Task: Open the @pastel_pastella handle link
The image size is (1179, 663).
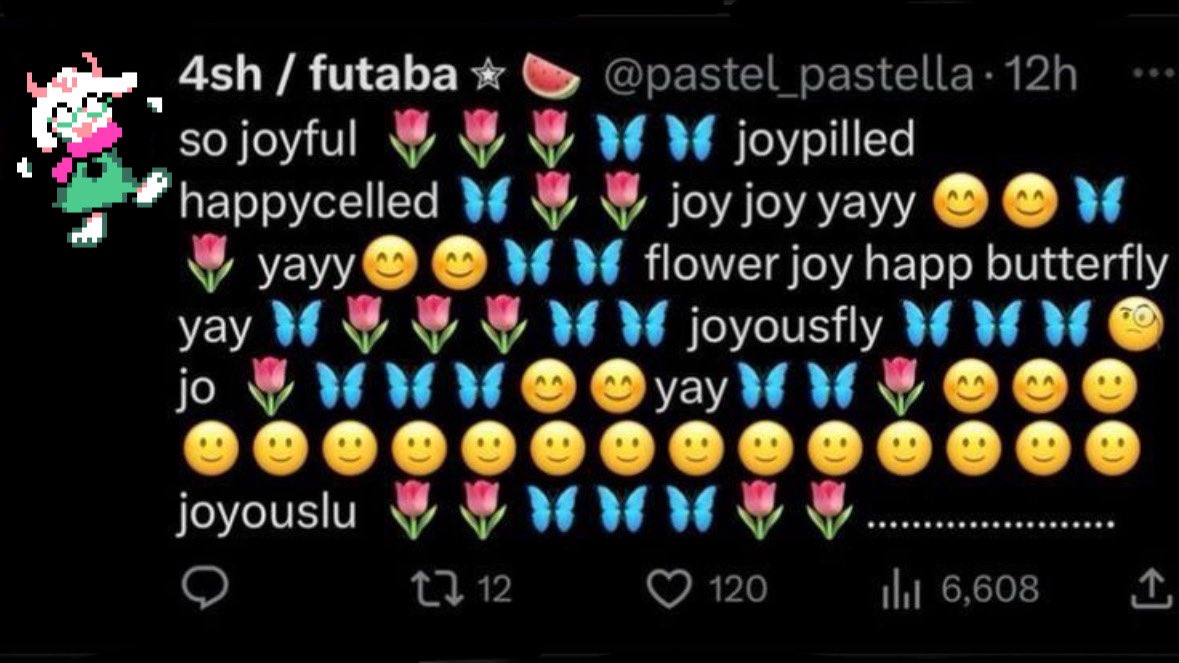Action: tap(789, 76)
